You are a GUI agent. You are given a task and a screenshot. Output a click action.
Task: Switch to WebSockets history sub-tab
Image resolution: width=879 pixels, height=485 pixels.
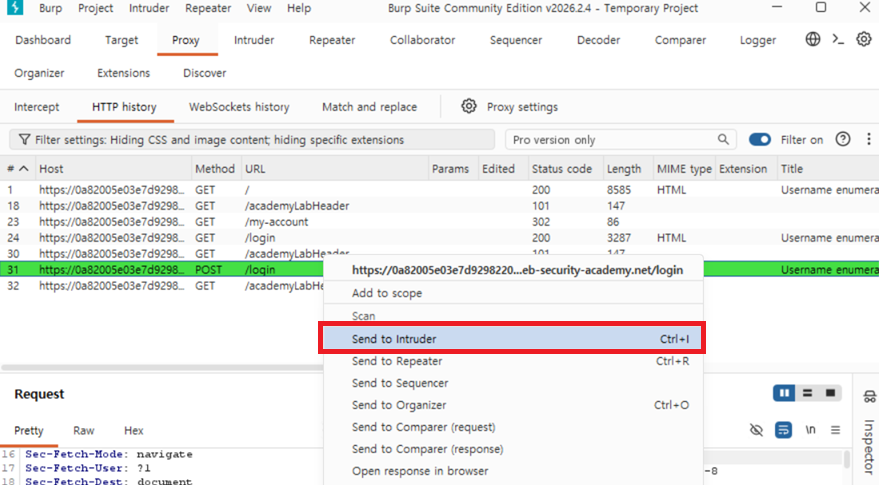tap(239, 107)
